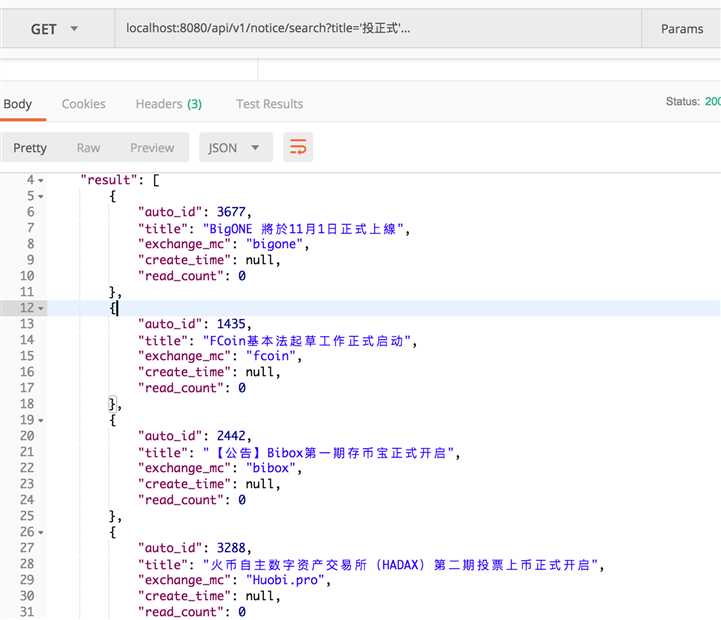Click null create_time value on line 9
Viewport: 721px width, 620px height.
[260, 260]
